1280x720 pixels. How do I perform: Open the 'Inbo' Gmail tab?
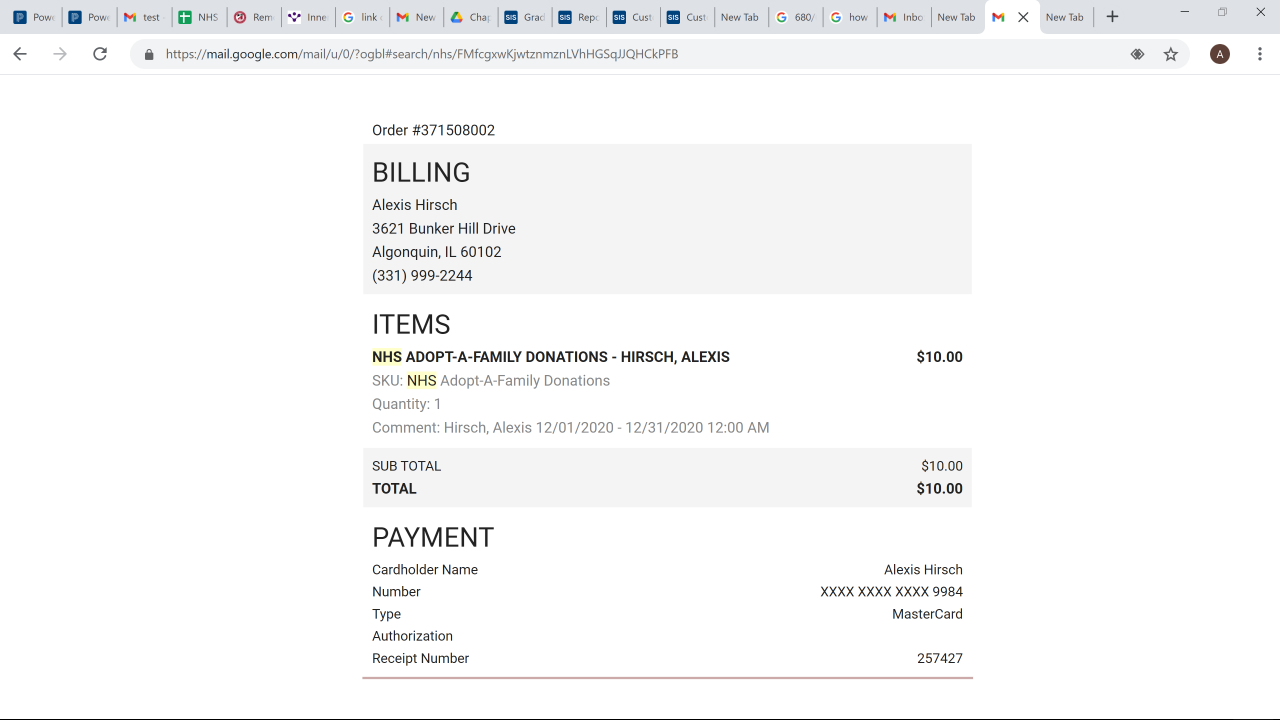pyautogui.click(x=903, y=17)
